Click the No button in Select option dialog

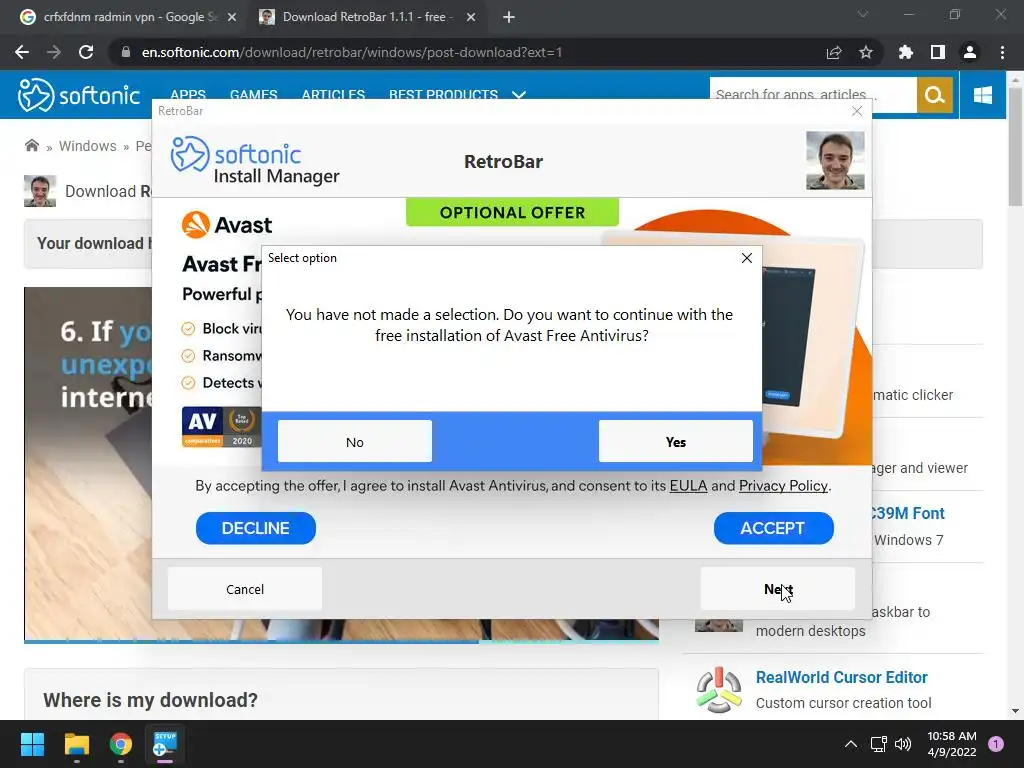click(x=355, y=441)
